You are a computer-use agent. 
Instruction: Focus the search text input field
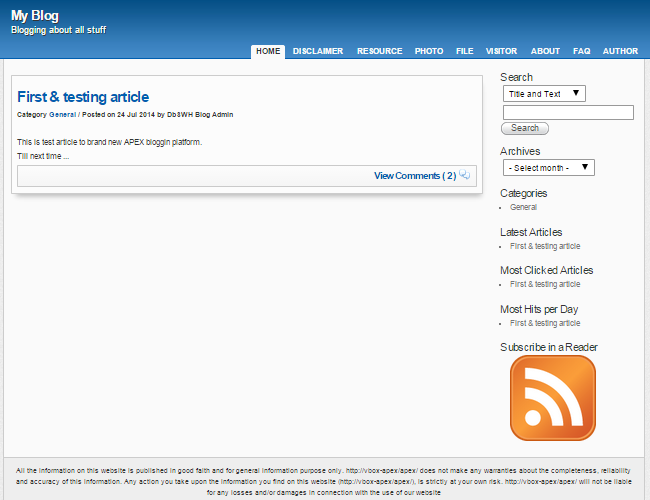(x=568, y=112)
